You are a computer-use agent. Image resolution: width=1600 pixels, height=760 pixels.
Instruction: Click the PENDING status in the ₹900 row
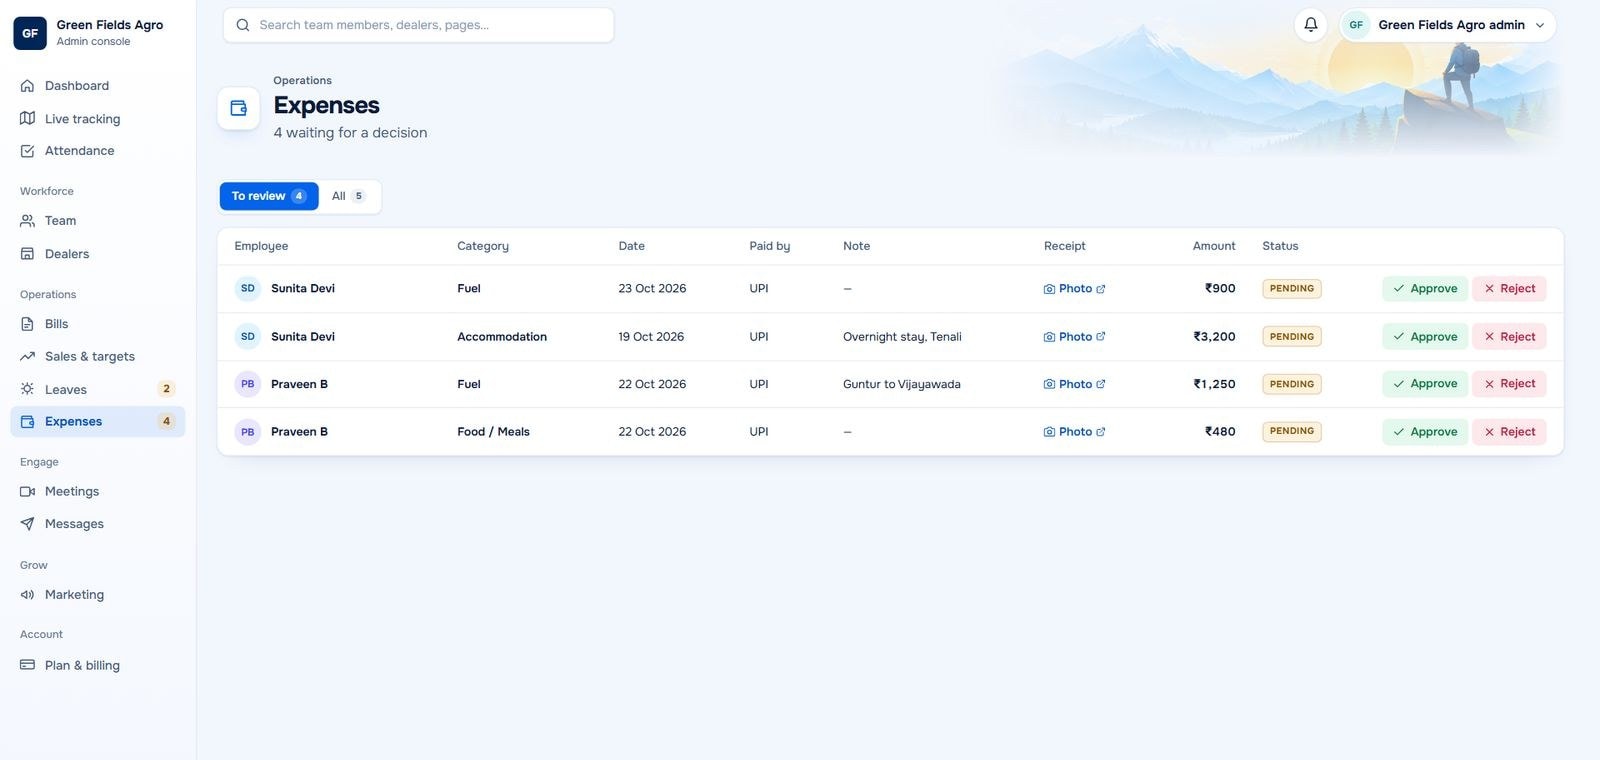(1292, 288)
